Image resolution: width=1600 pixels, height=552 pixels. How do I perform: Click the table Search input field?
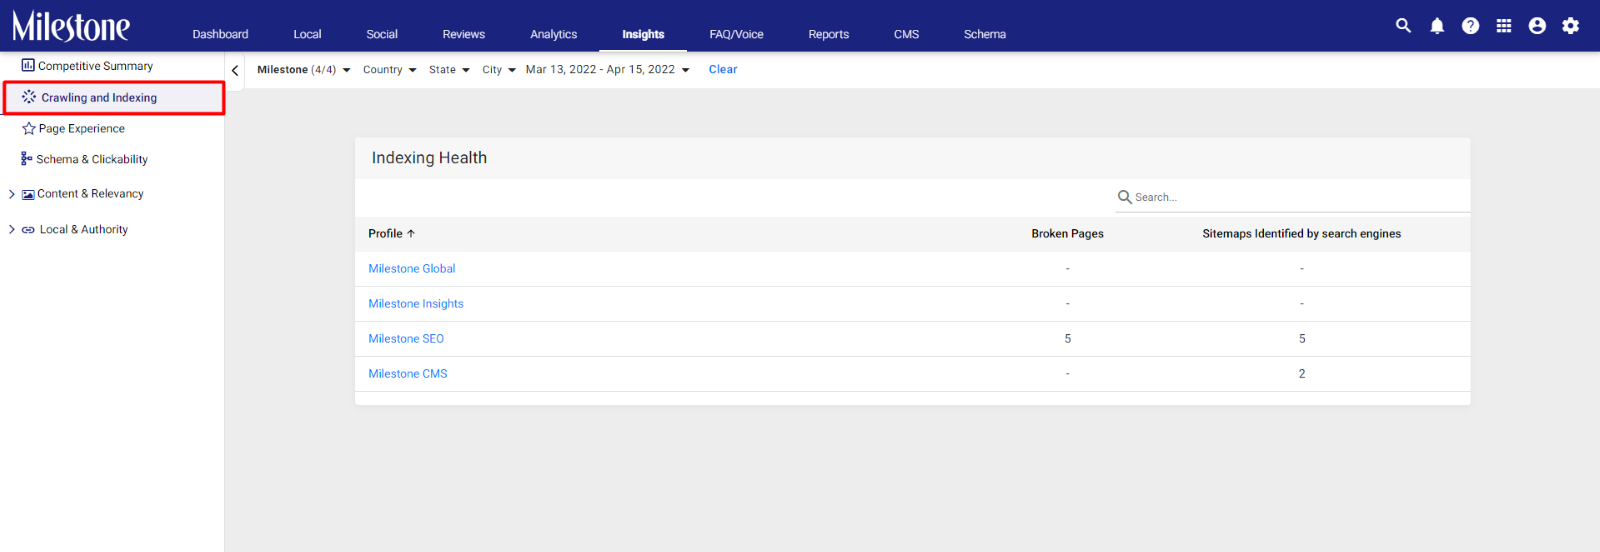pos(1293,197)
